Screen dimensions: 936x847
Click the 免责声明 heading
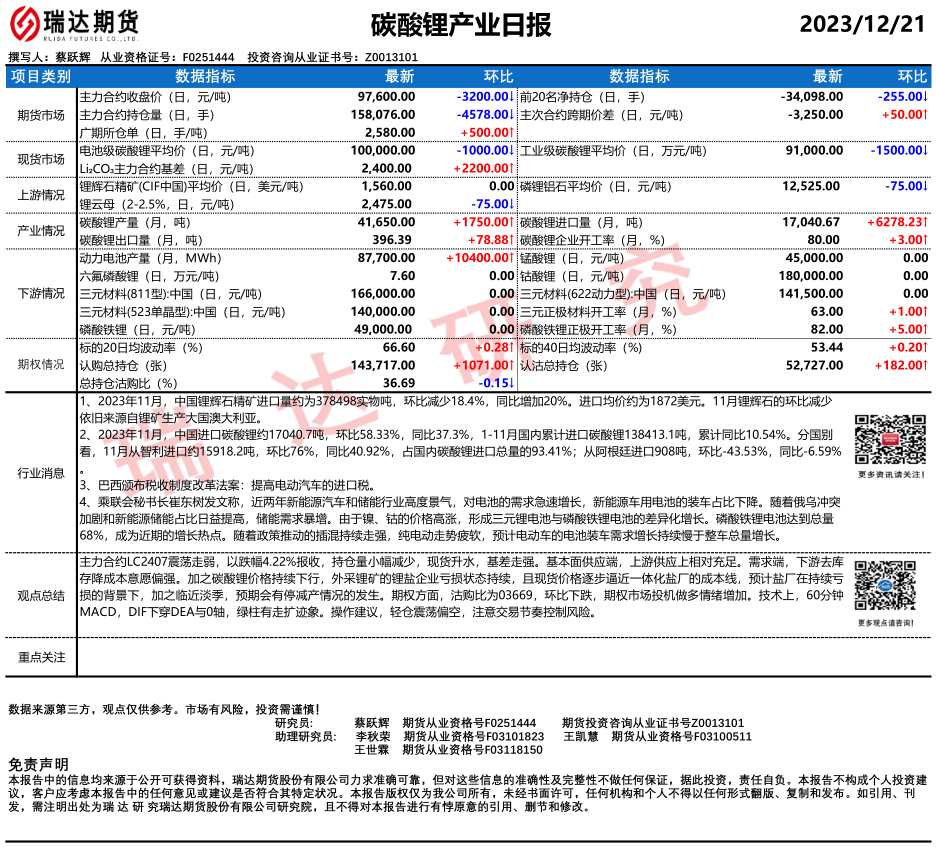38,764
